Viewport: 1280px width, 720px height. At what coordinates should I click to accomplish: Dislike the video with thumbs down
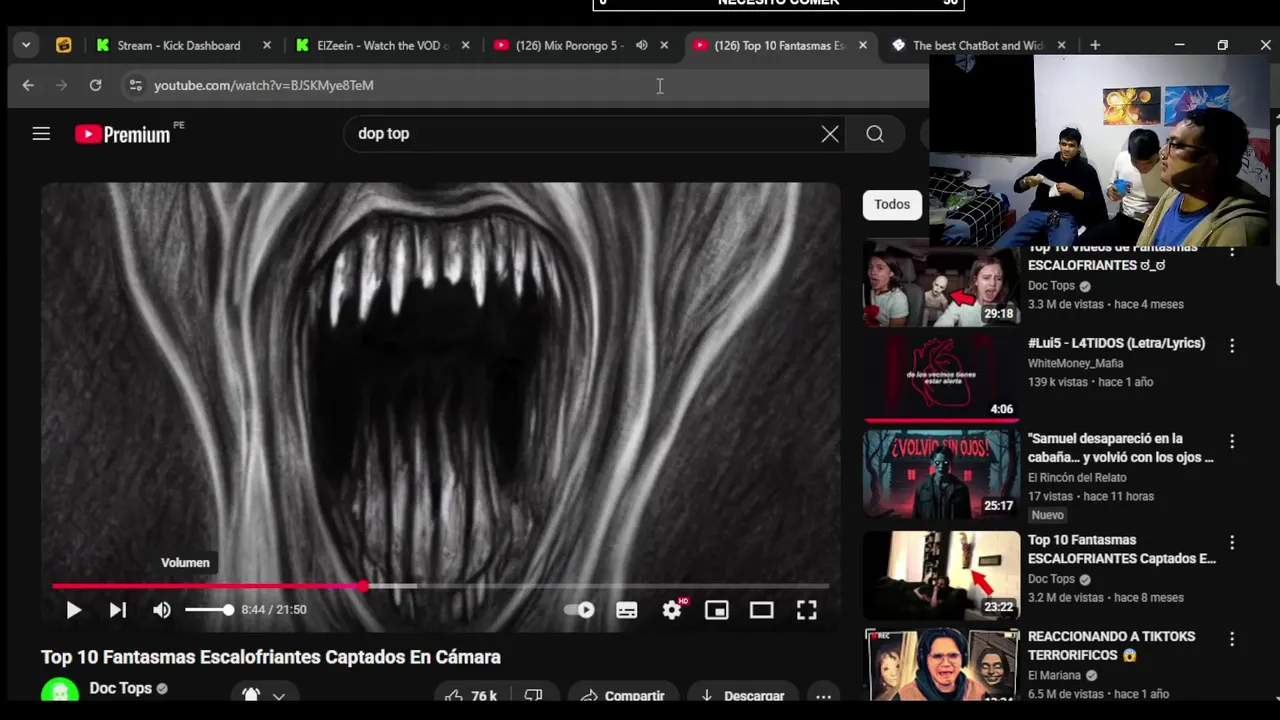pyautogui.click(x=534, y=696)
